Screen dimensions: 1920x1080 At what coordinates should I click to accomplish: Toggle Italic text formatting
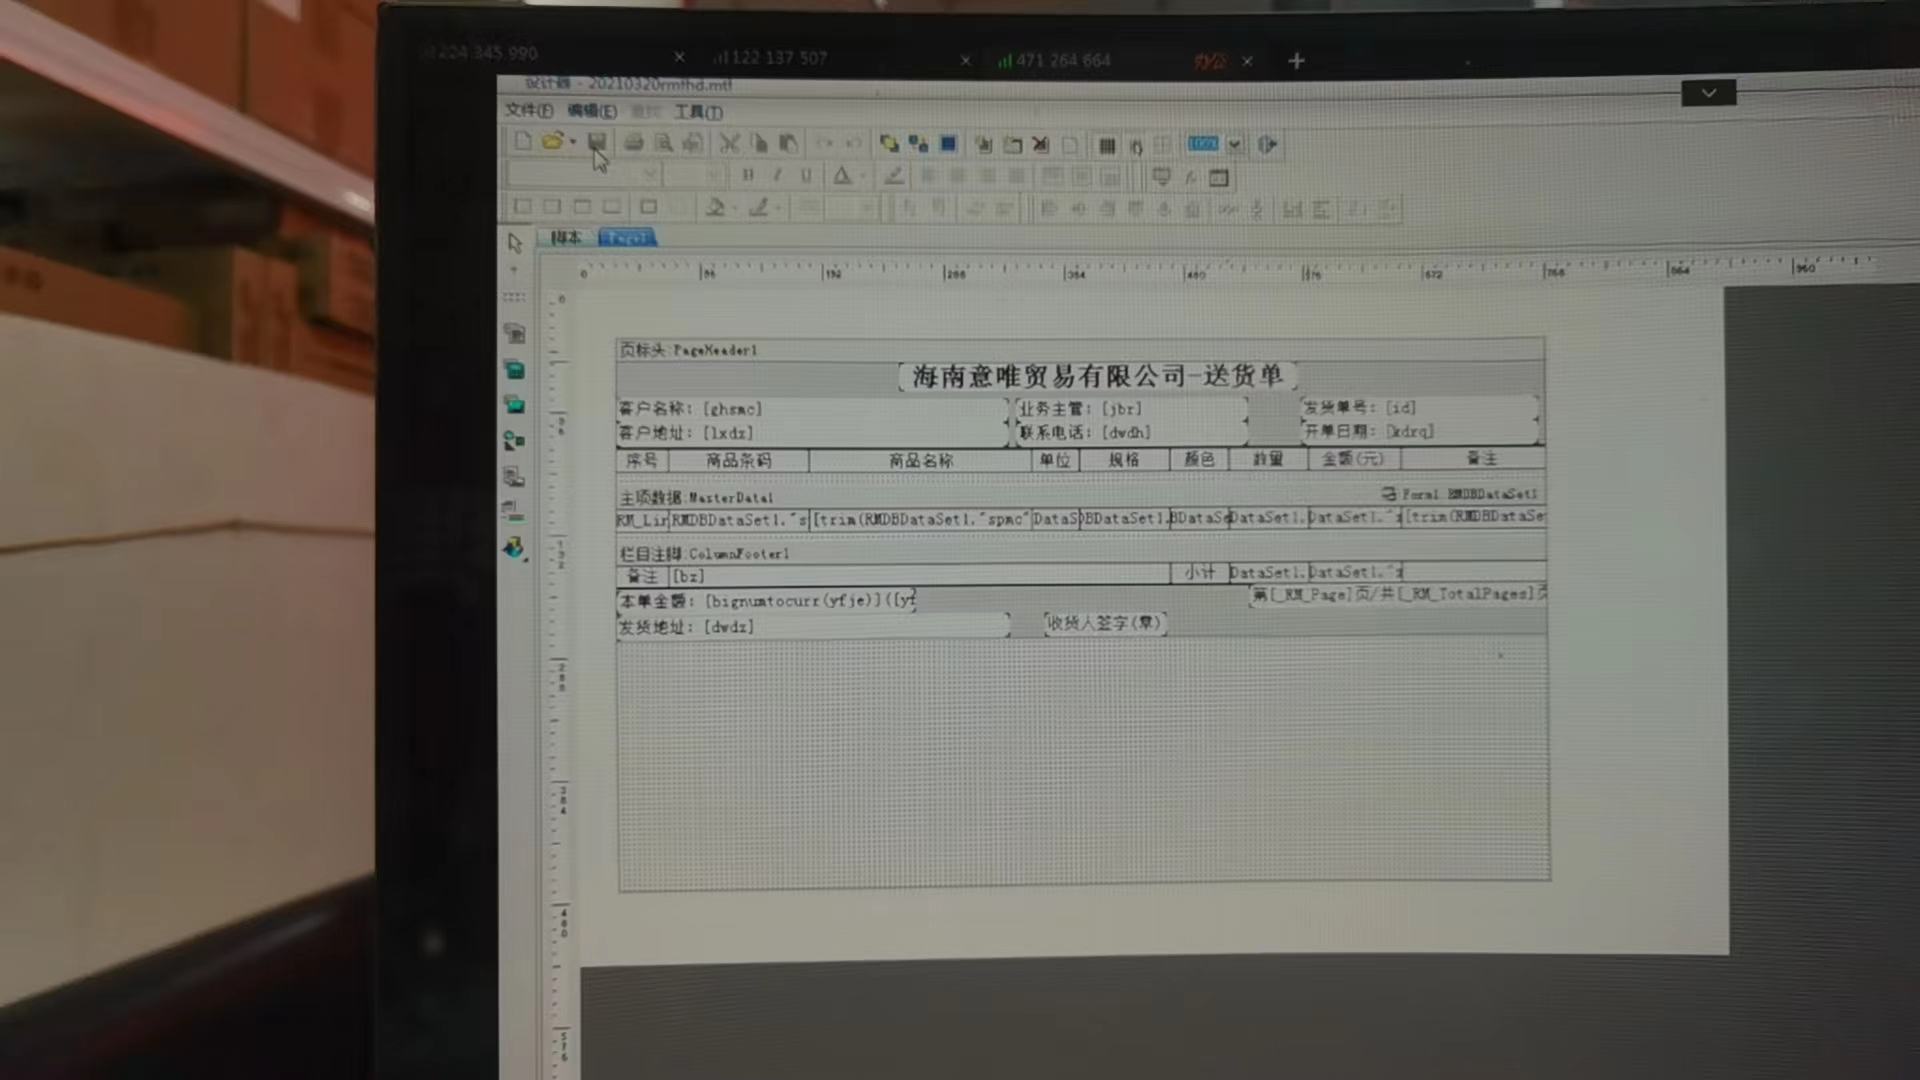point(777,175)
